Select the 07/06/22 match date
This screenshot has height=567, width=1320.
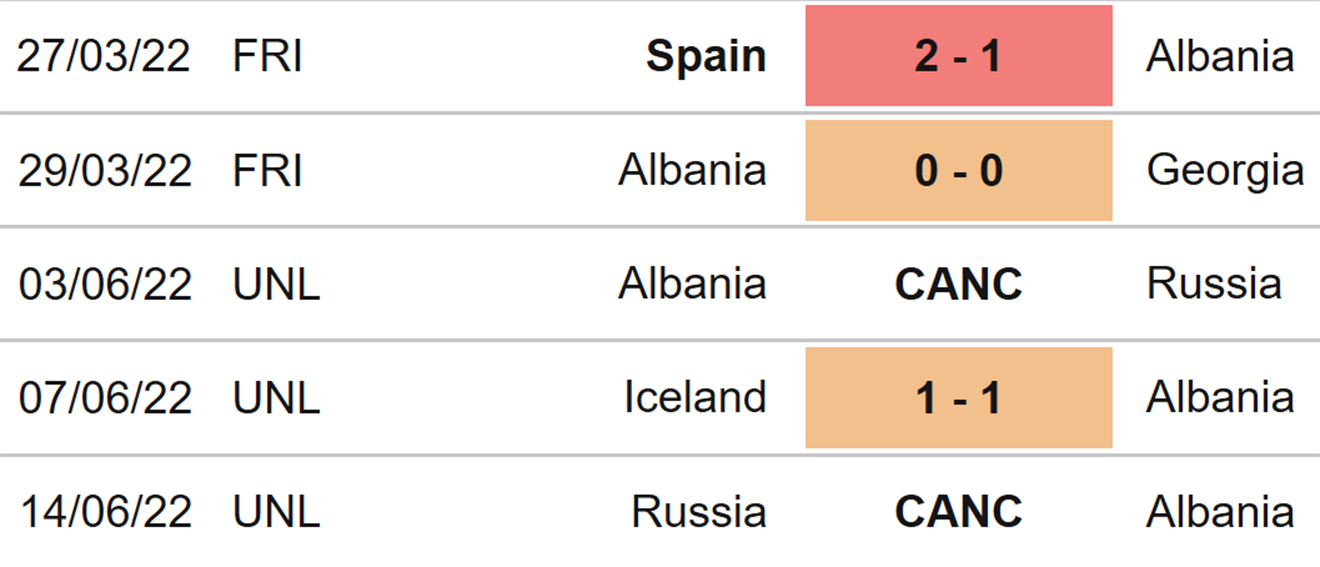(104, 398)
